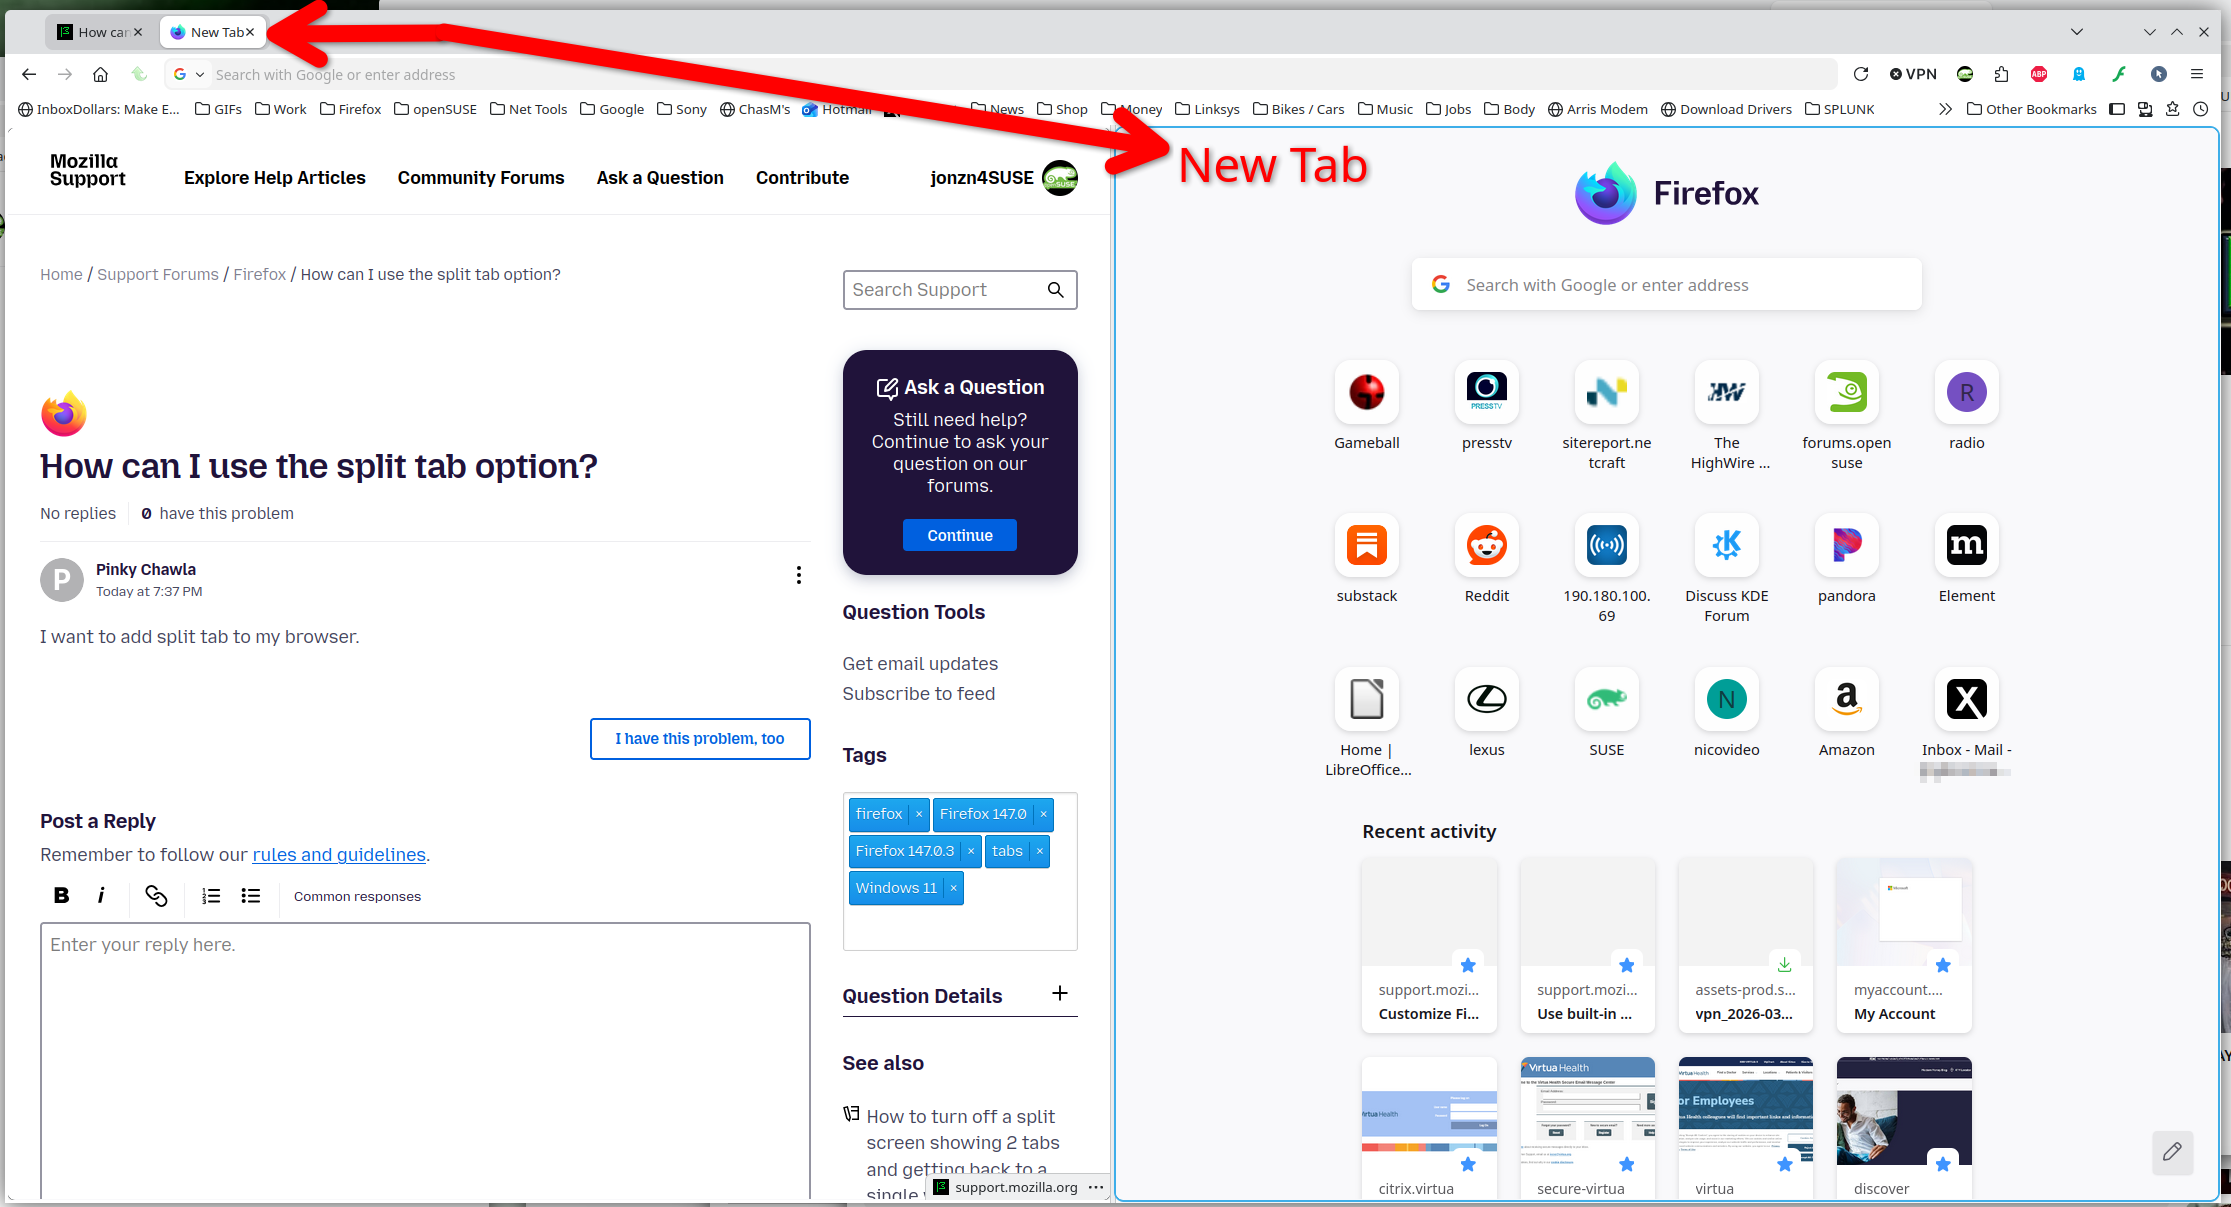
Task: Remove the Windows 11 tag
Action: coord(954,888)
